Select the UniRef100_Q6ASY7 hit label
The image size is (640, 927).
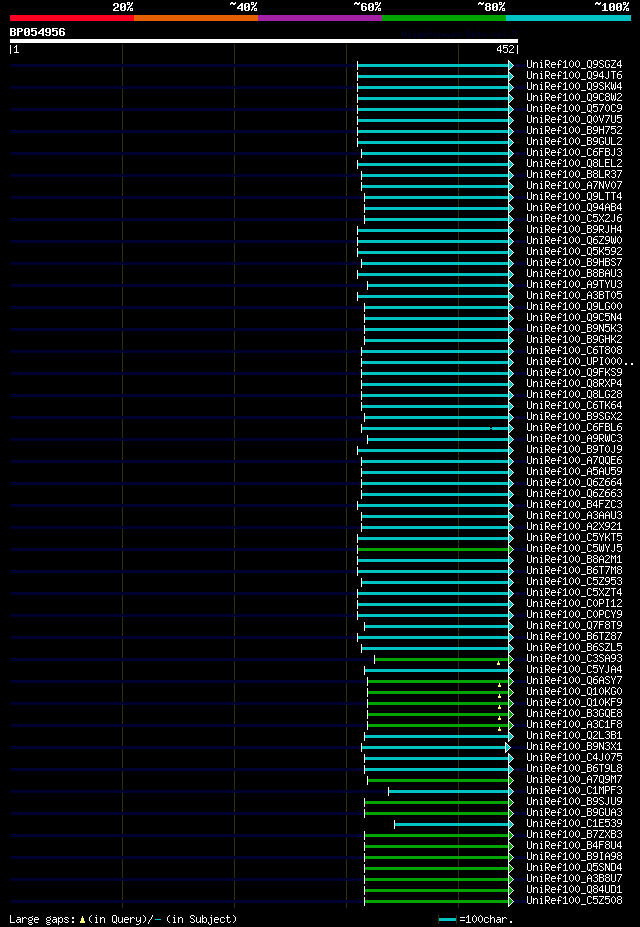pyautogui.click(x=574, y=680)
